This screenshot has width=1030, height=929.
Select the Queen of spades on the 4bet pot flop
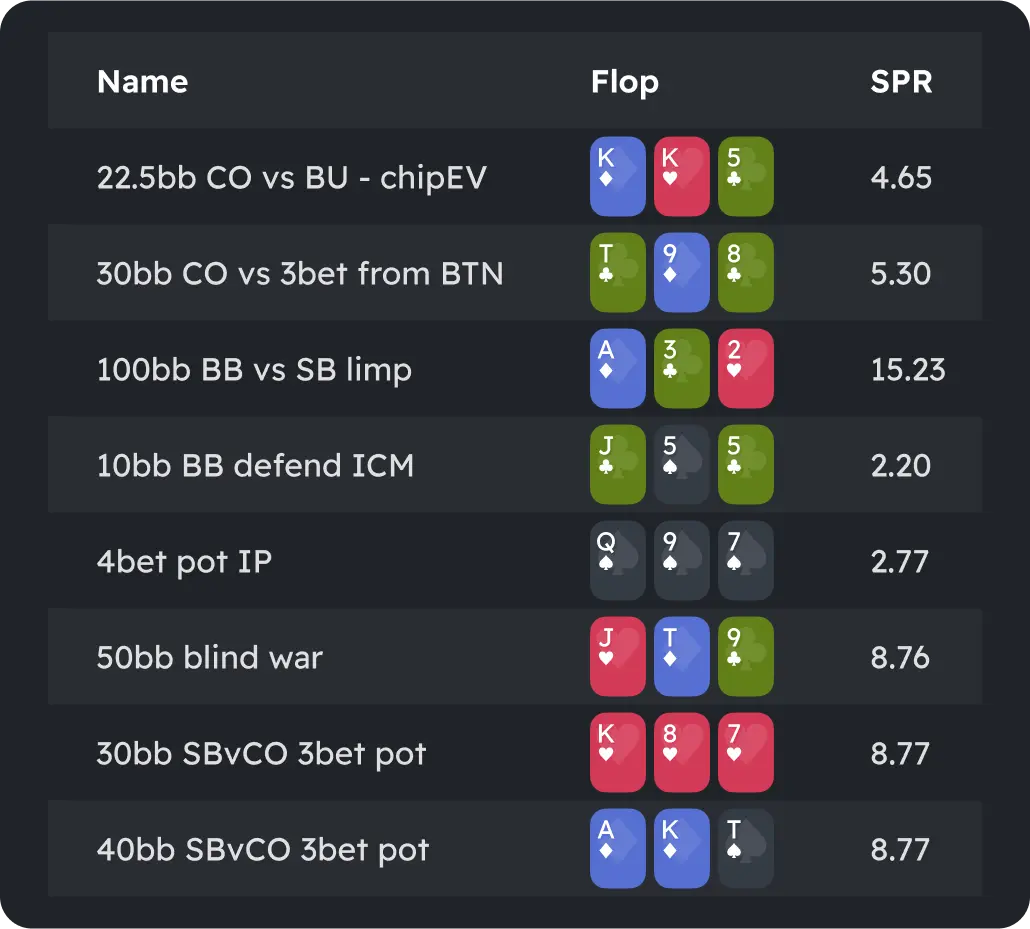click(617, 561)
